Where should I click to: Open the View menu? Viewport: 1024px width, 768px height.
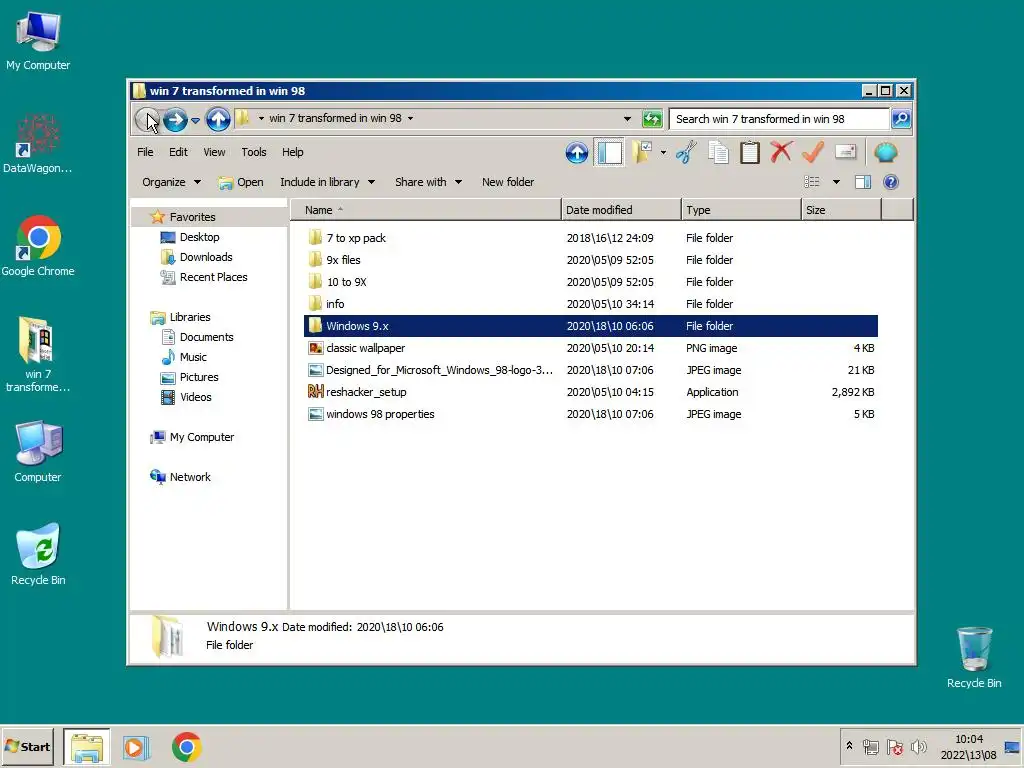(214, 152)
